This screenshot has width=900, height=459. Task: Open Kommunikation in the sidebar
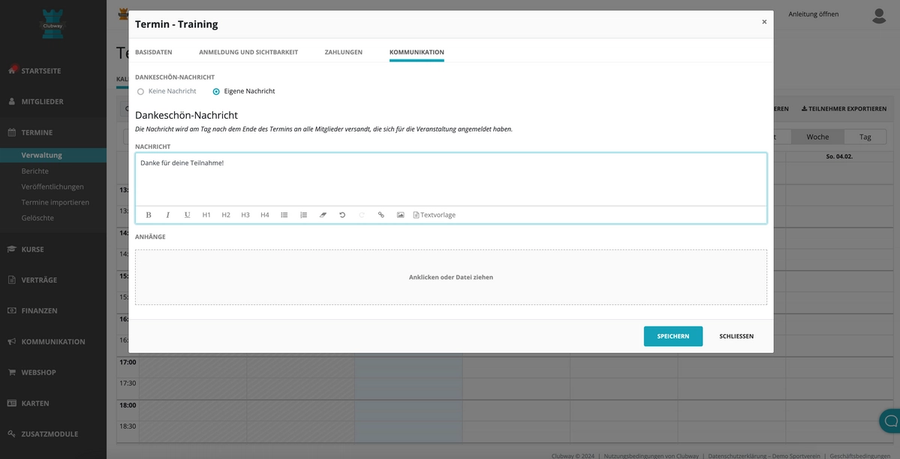[53, 342]
